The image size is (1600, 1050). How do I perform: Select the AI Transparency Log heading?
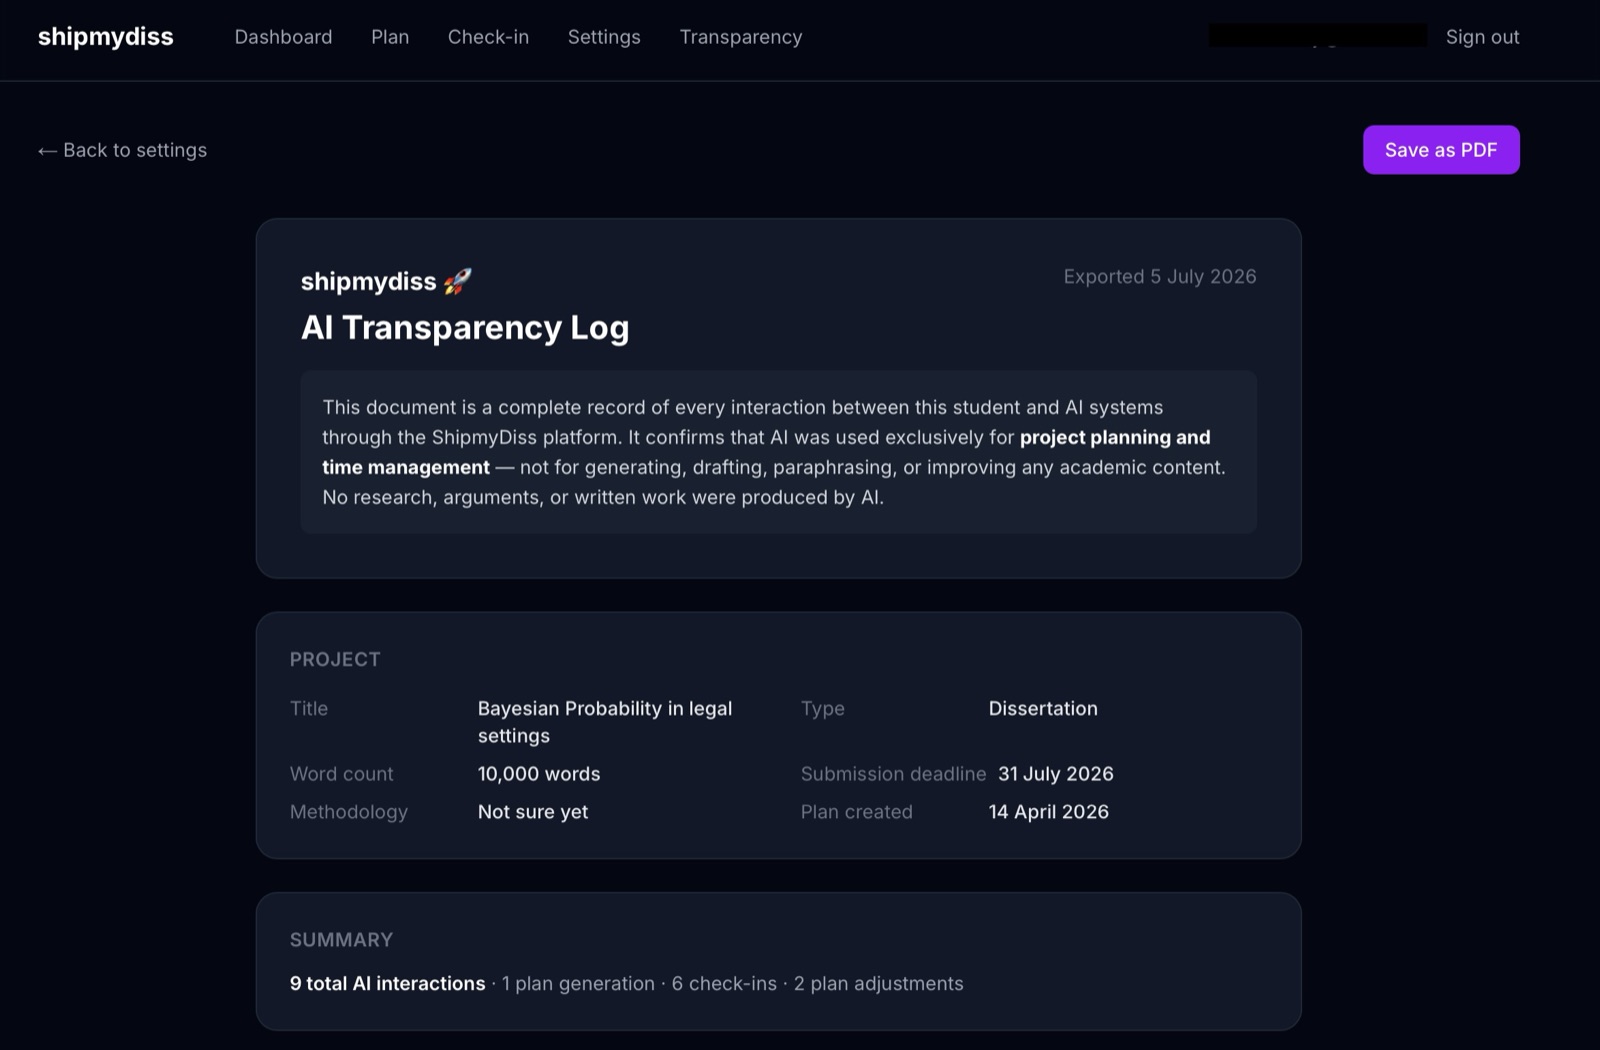[465, 327]
